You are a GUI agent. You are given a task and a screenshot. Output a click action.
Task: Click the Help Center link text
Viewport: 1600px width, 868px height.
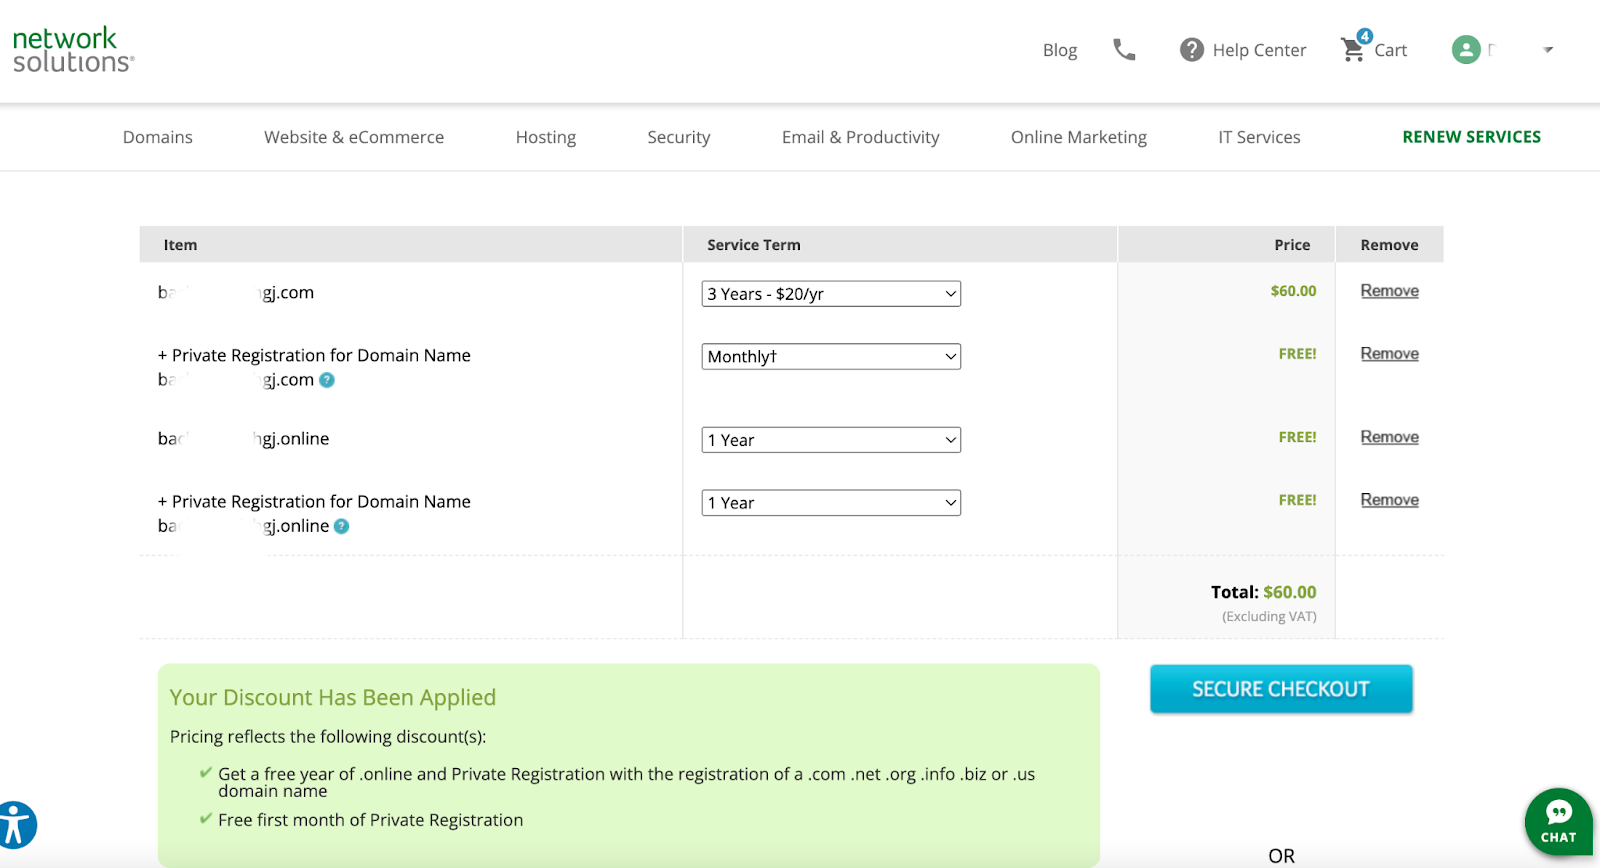click(1259, 50)
